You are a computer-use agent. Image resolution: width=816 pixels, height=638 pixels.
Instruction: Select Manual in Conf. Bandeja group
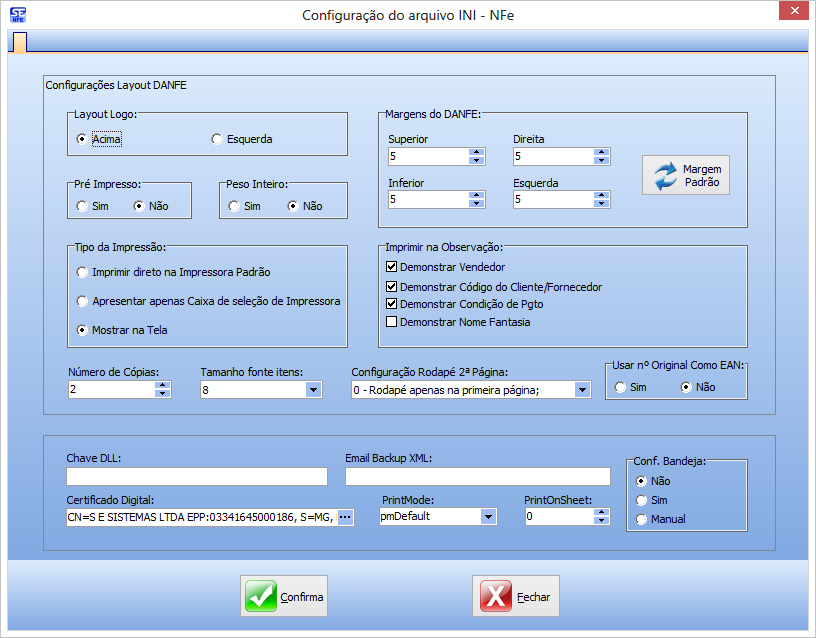[642, 519]
